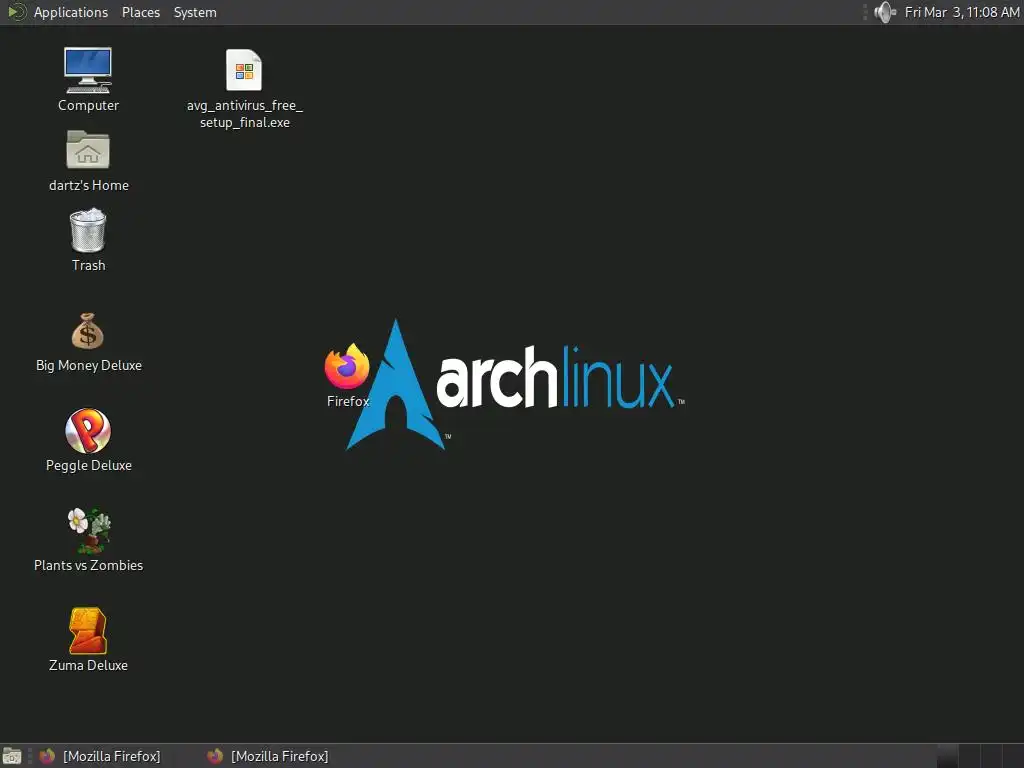Screen dimensions: 1024x768
Task: Select the avg_antivirus_free_setup_final.exe file icon
Action: pyautogui.click(x=244, y=70)
